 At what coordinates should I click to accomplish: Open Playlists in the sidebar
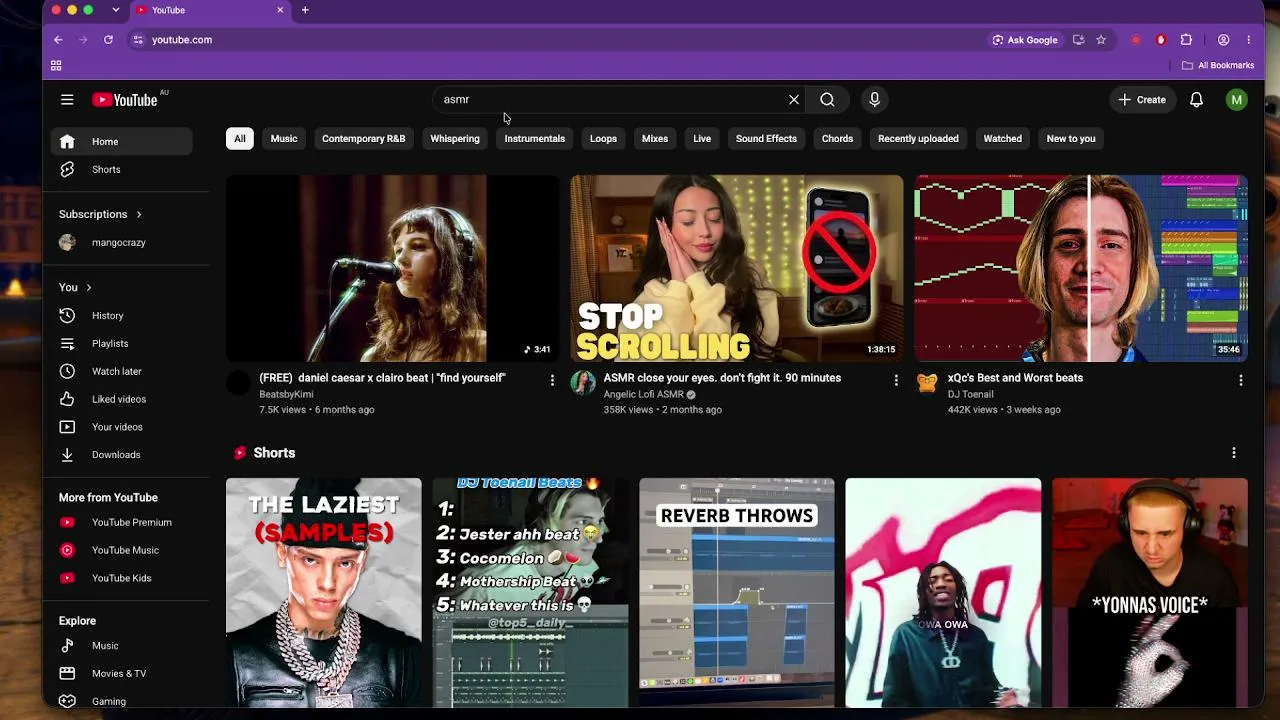[121, 344]
